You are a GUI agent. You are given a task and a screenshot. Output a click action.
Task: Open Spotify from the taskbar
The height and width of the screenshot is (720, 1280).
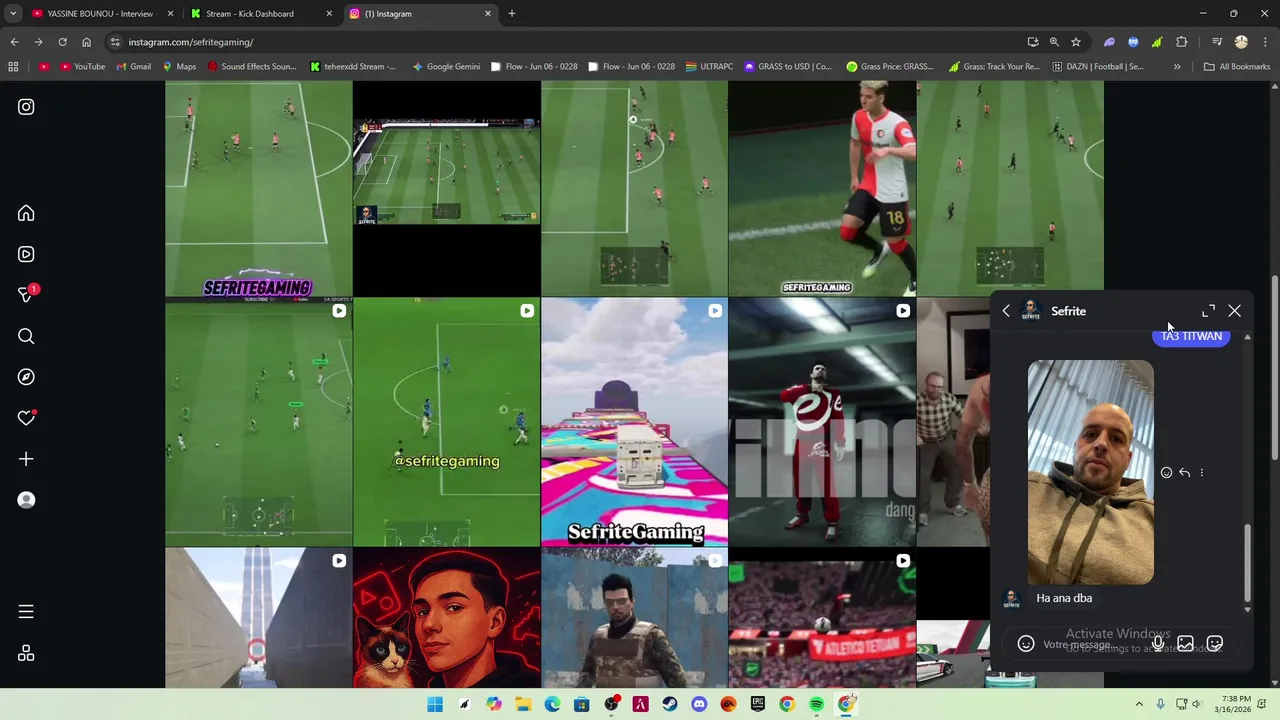pos(816,704)
